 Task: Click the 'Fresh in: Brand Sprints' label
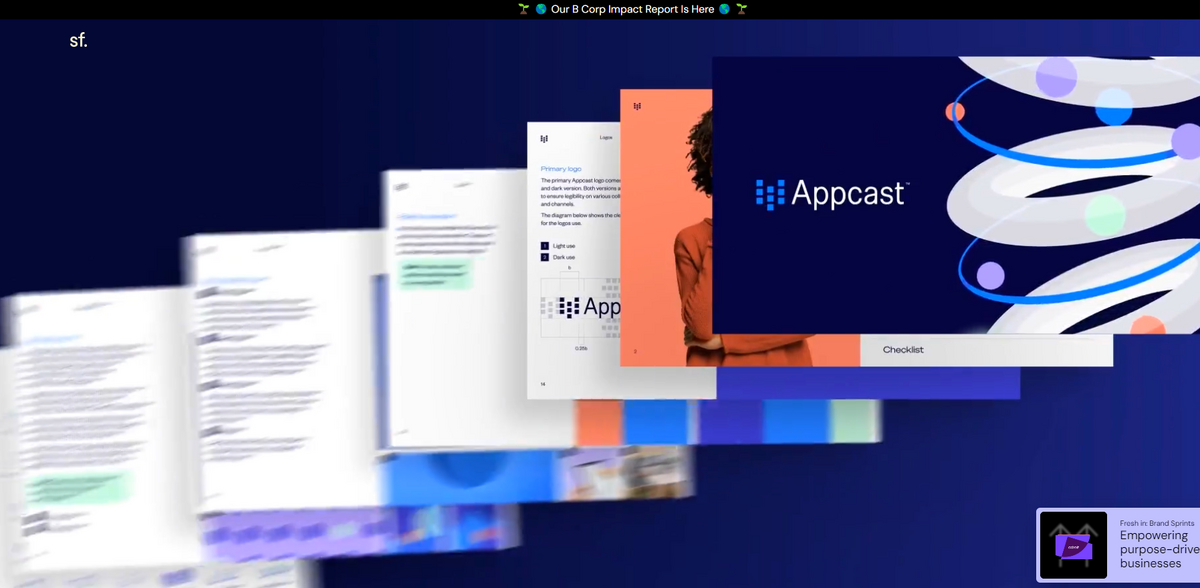[1159, 523]
